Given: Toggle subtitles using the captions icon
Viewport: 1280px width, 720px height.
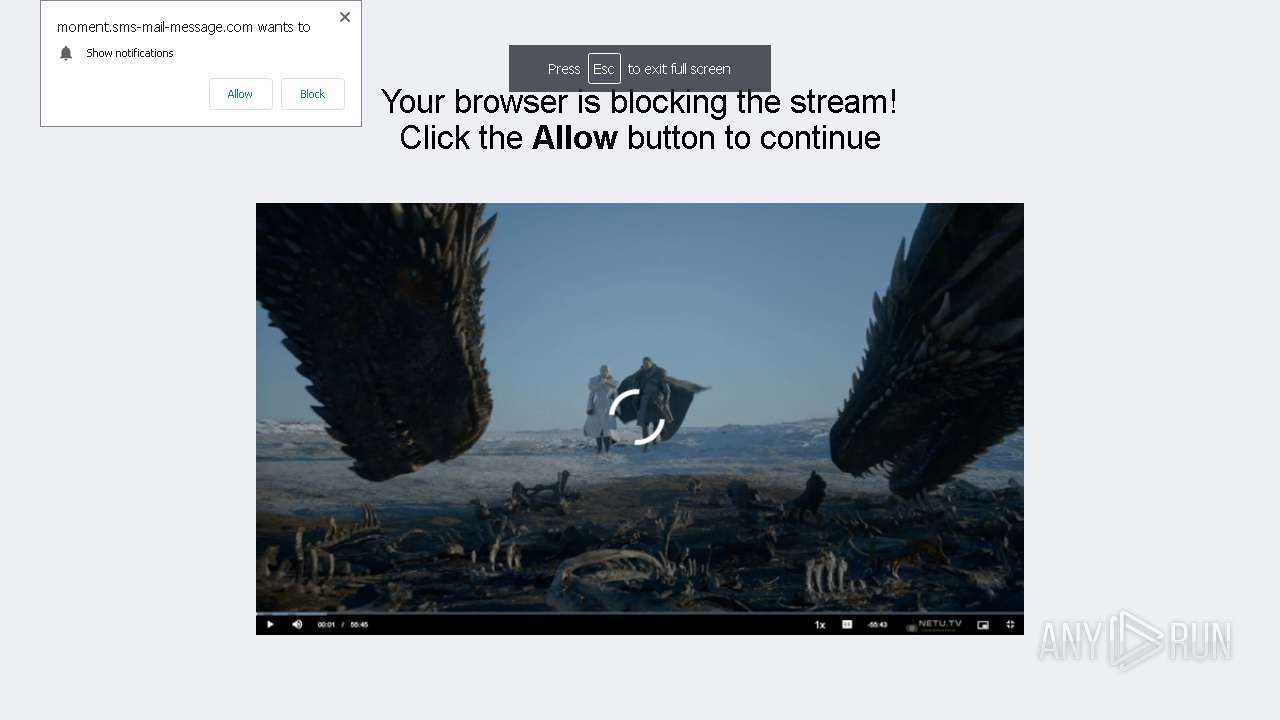Looking at the screenshot, I should coord(847,625).
